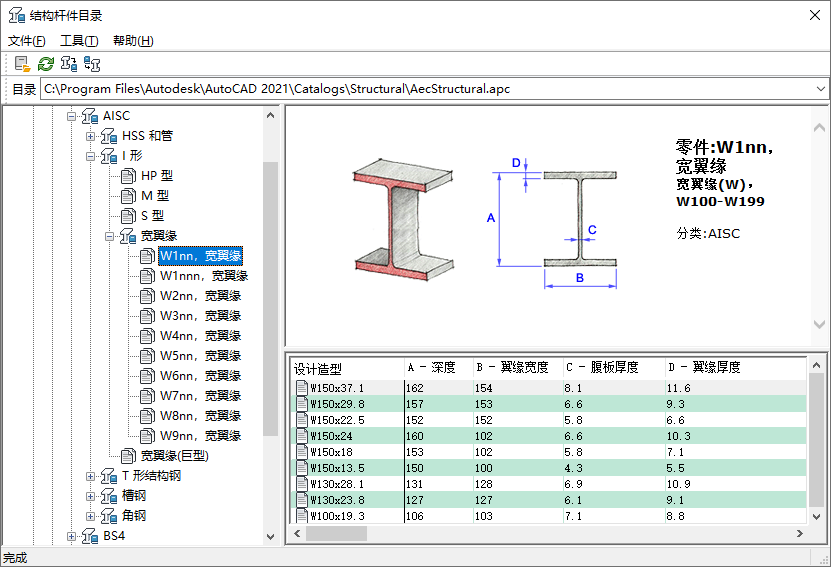Click the third structural member toolbar icon
Image resolution: width=831 pixels, height=567 pixels.
click(x=68, y=64)
